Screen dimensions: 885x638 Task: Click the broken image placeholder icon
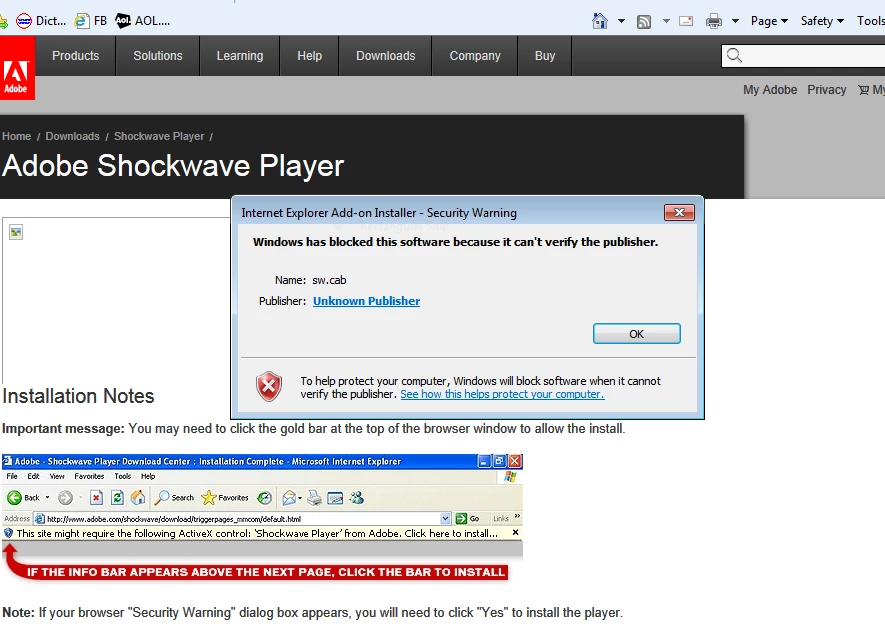[16, 232]
